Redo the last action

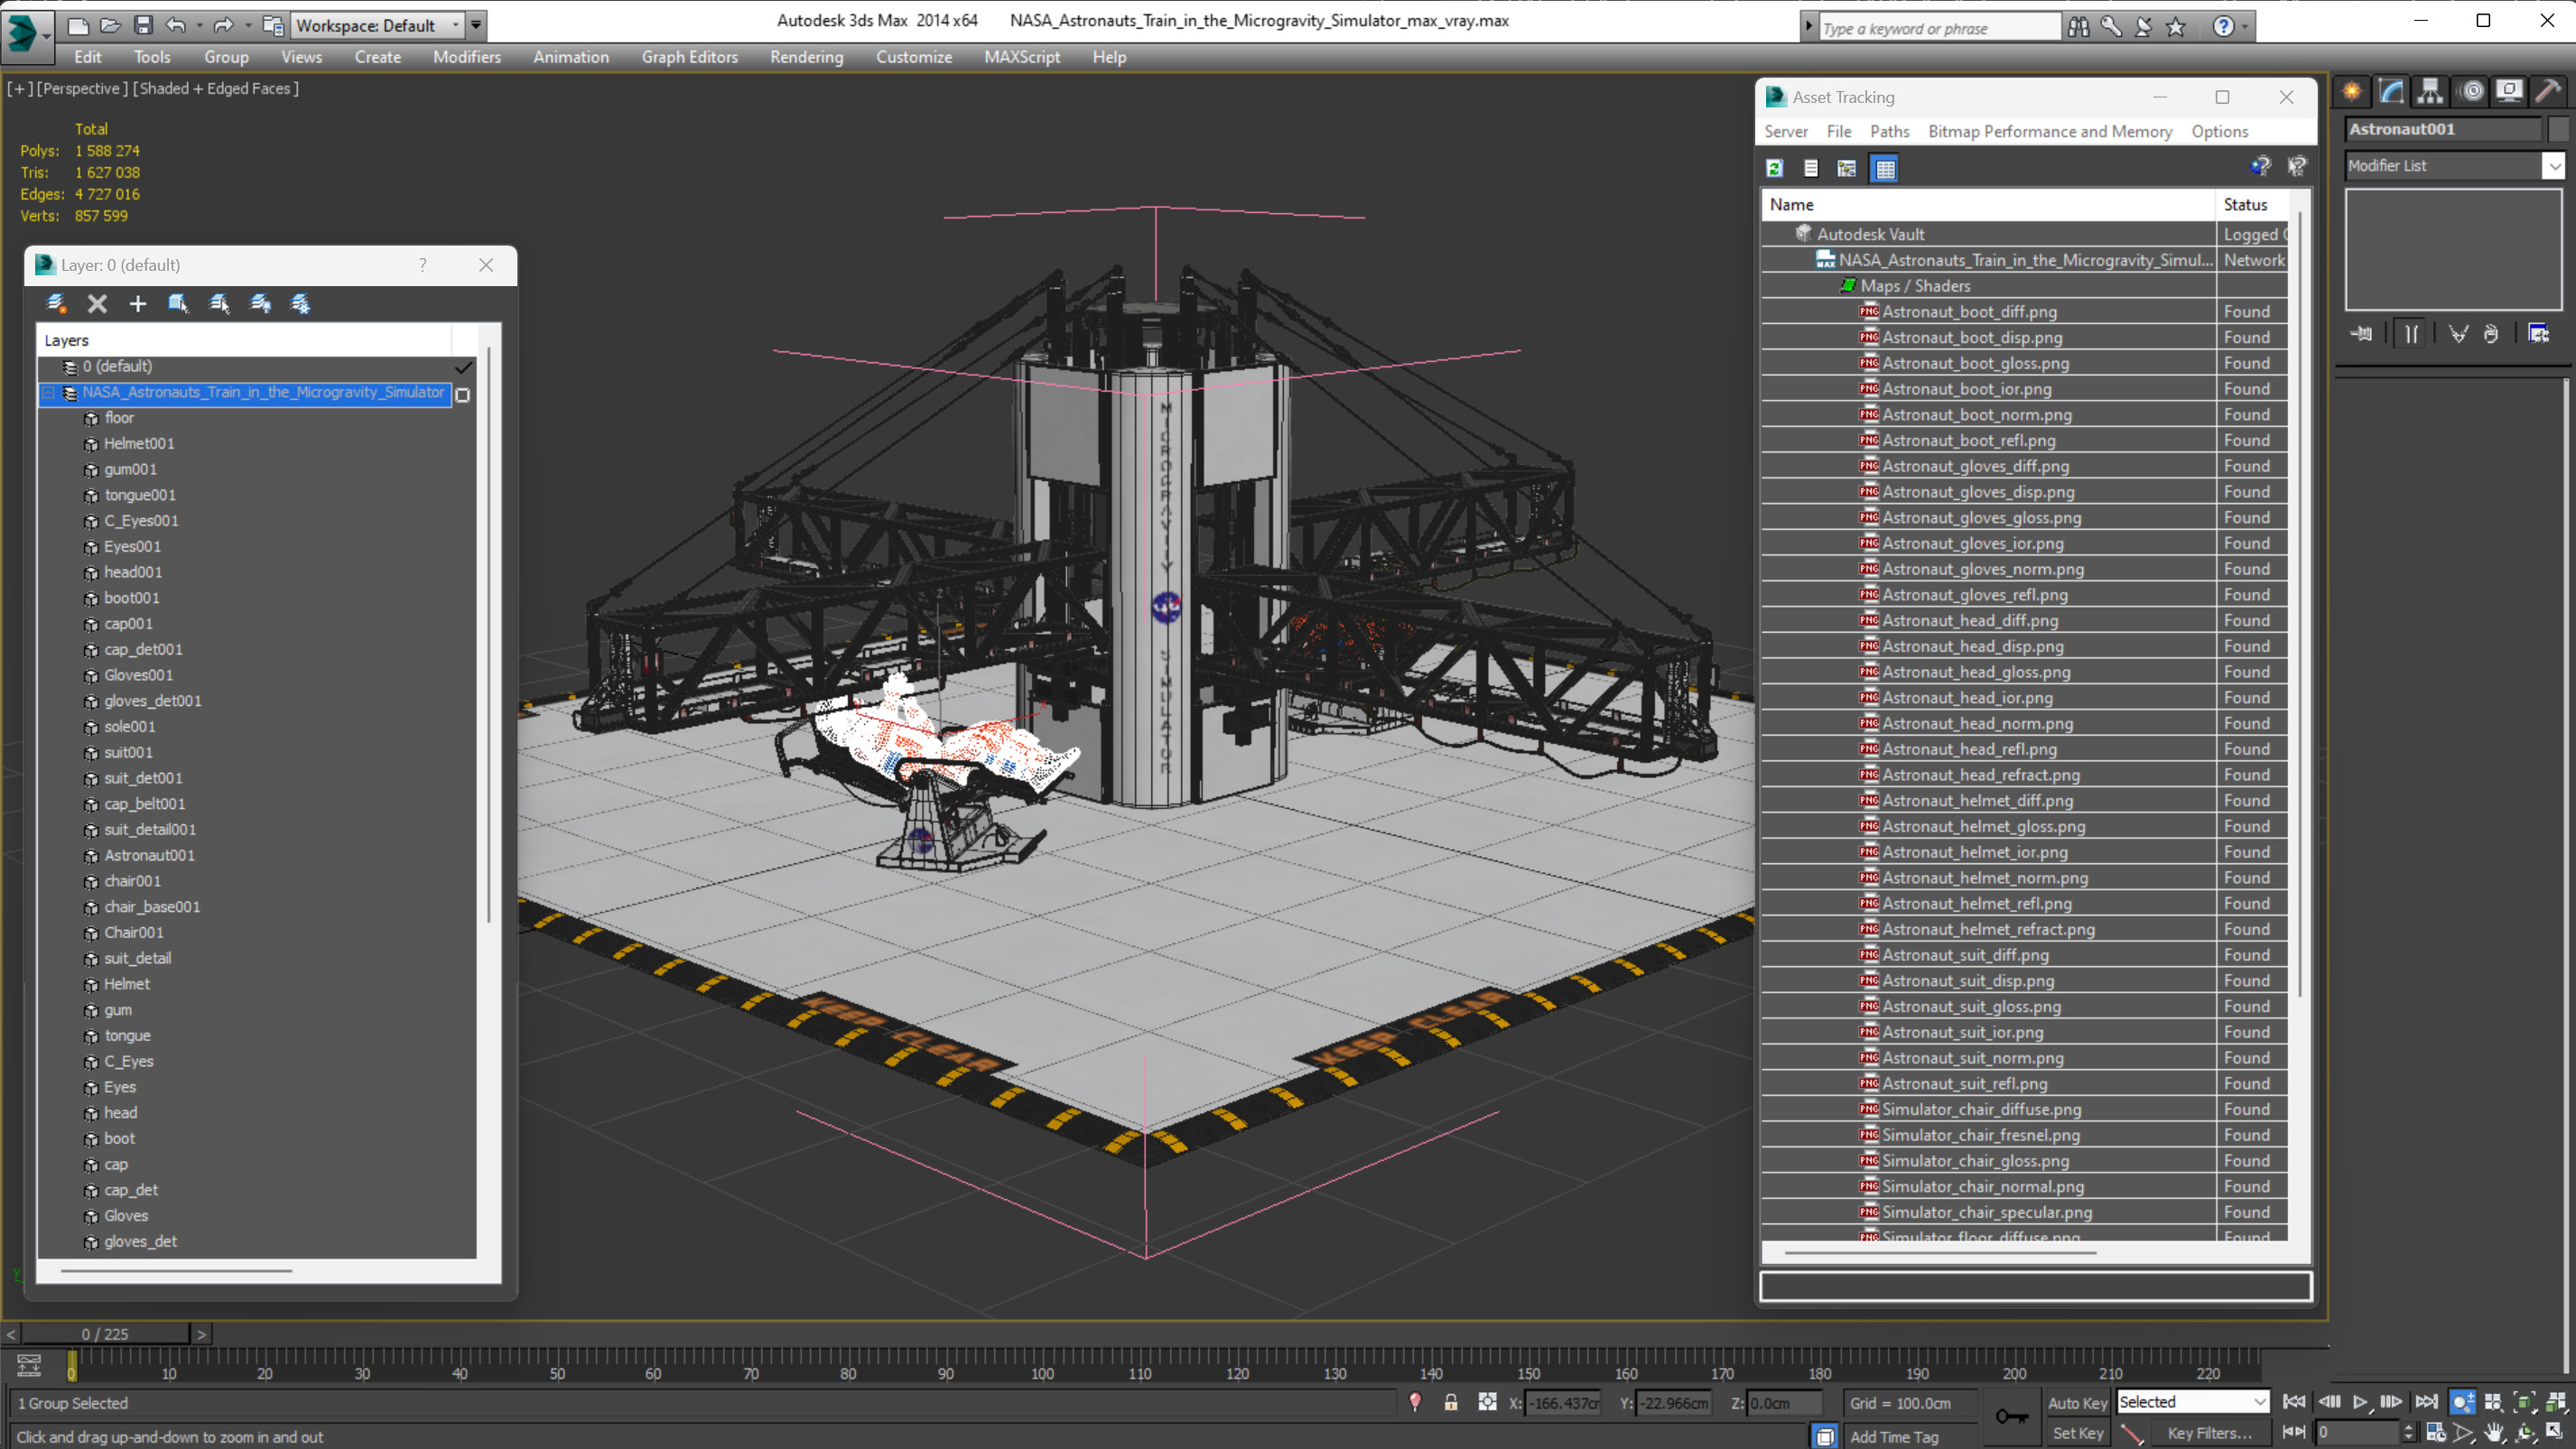223,25
